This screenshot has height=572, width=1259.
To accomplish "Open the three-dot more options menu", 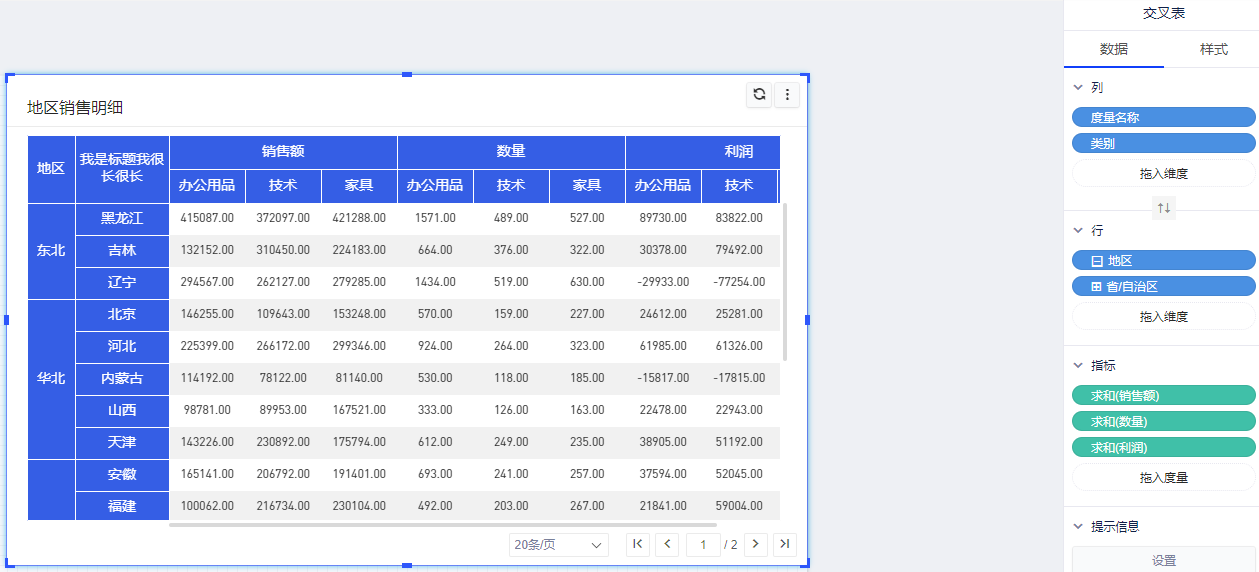I will pos(787,94).
